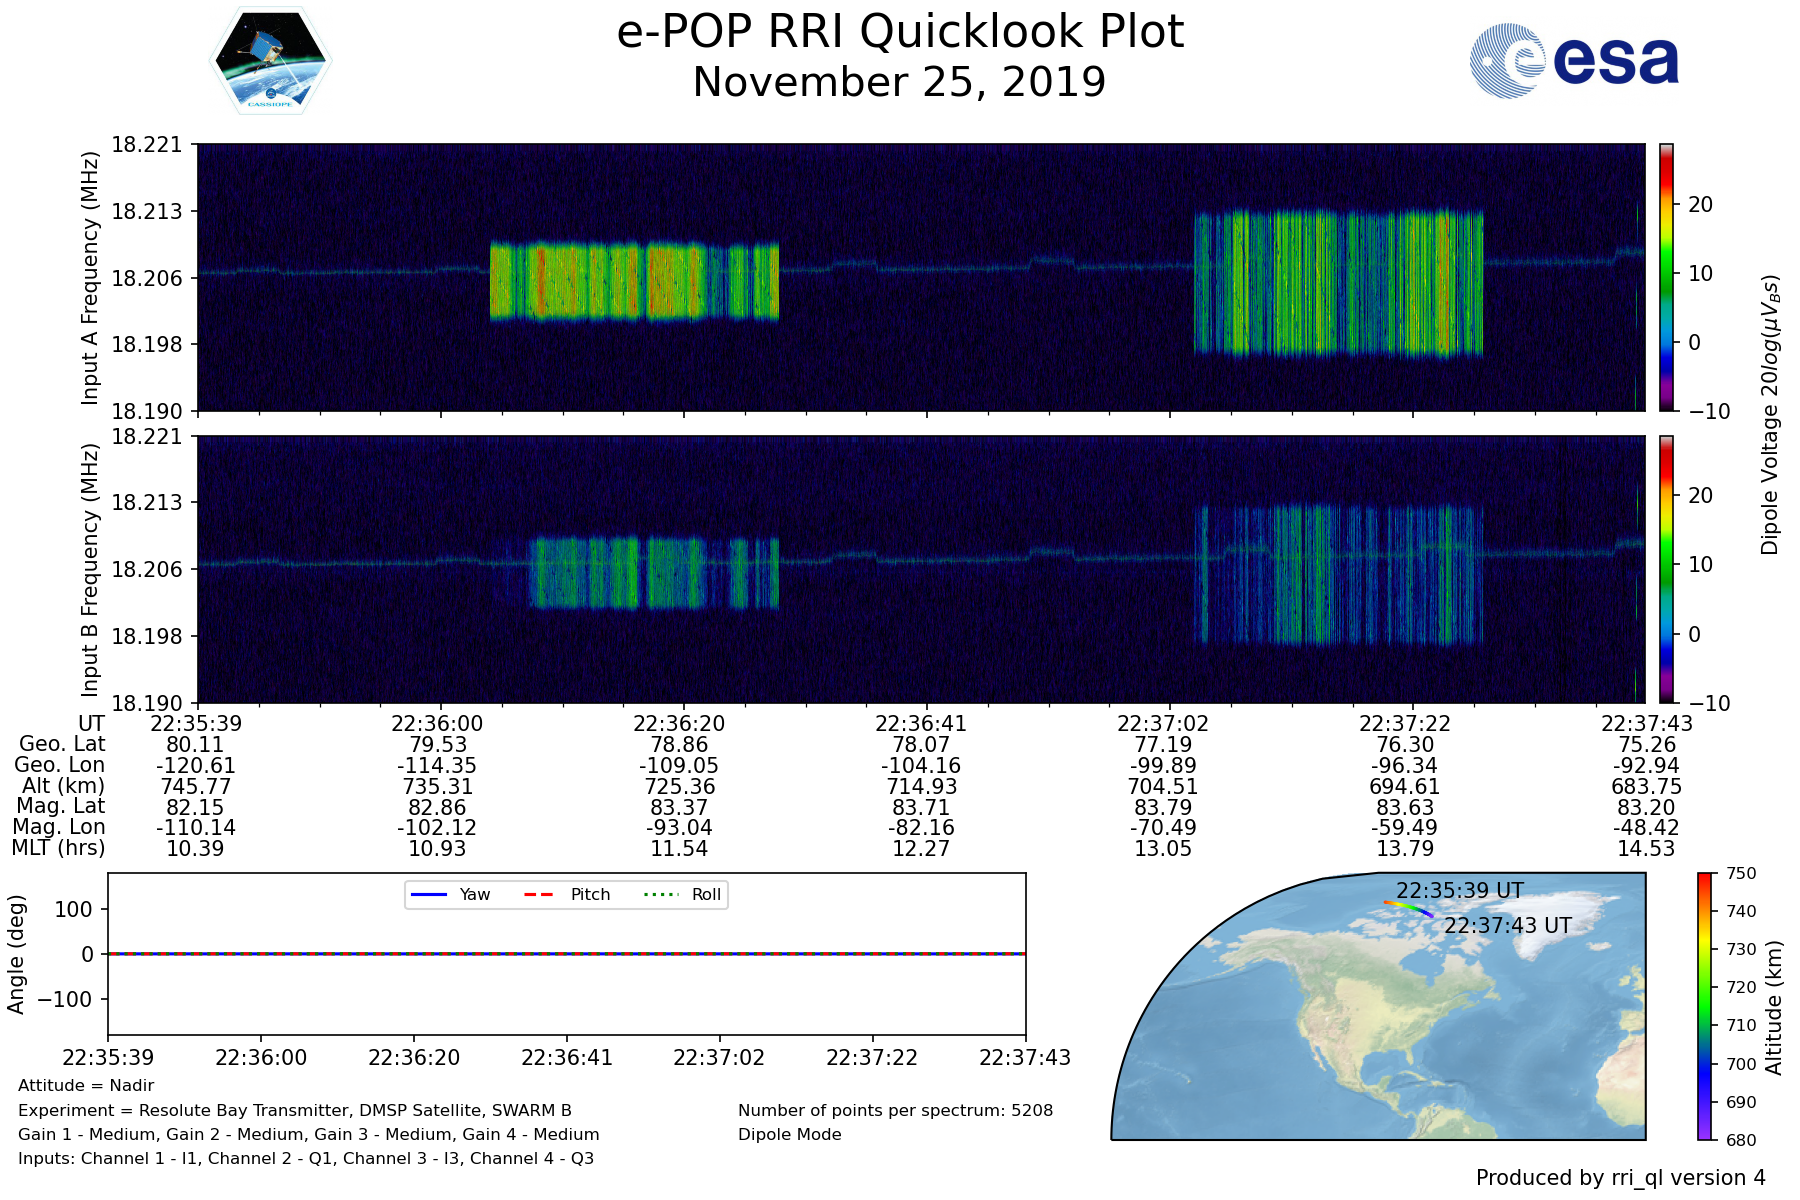The image size is (1800, 1200).
Task: Click the November 25, 2019 date subtitle
Action: click(900, 82)
